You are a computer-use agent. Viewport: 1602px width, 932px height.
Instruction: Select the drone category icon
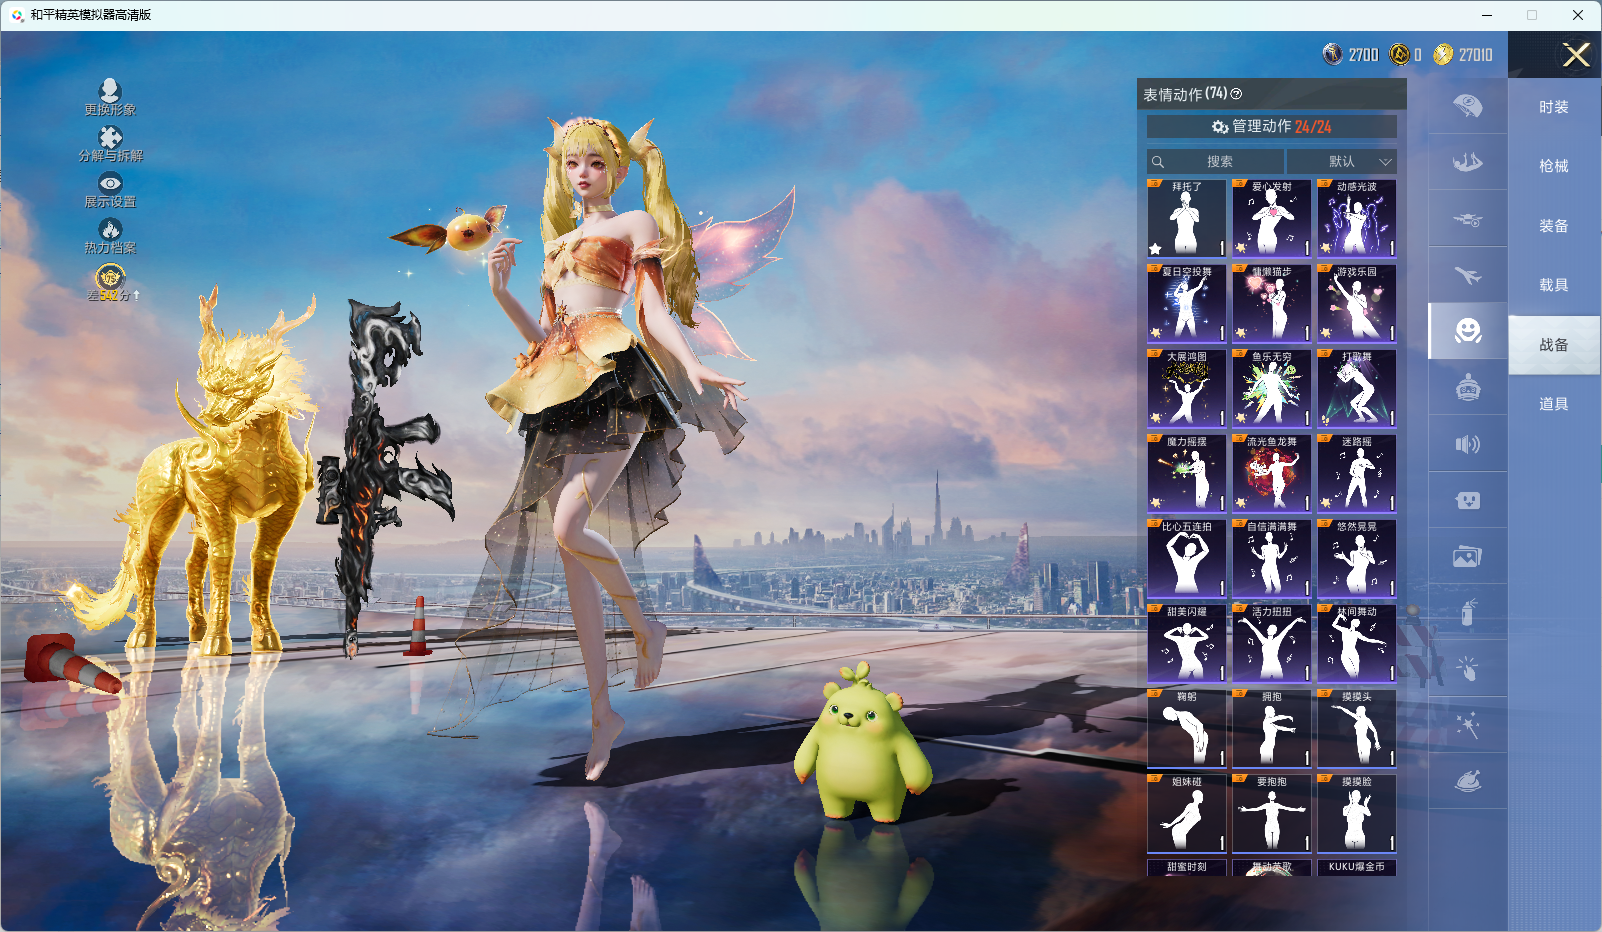[1468, 218]
